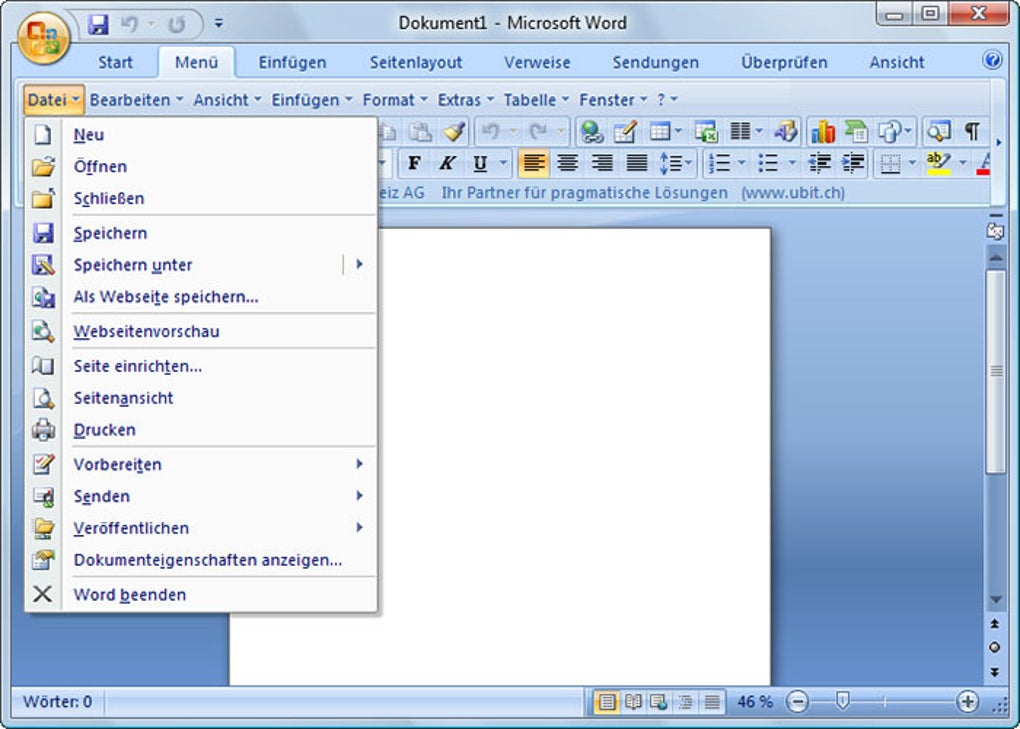
Task: Toggle the left alignment button
Action: pyautogui.click(x=535, y=163)
